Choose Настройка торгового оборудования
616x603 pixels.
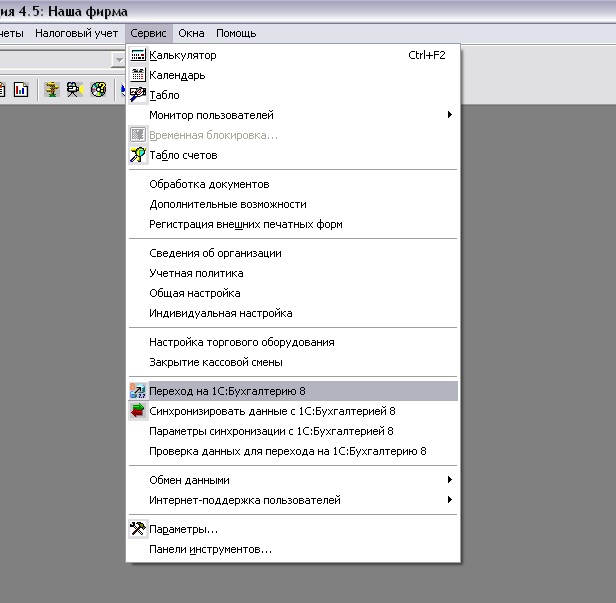point(293,342)
